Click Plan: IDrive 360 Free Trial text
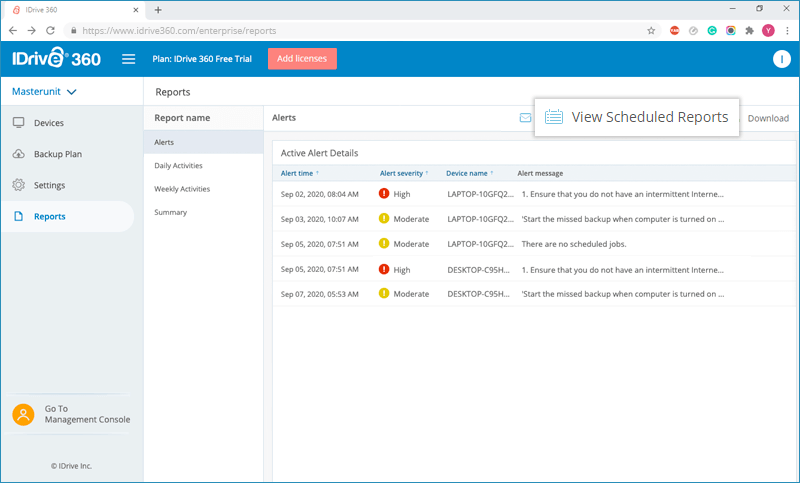Image resolution: width=800 pixels, height=483 pixels. (202, 59)
